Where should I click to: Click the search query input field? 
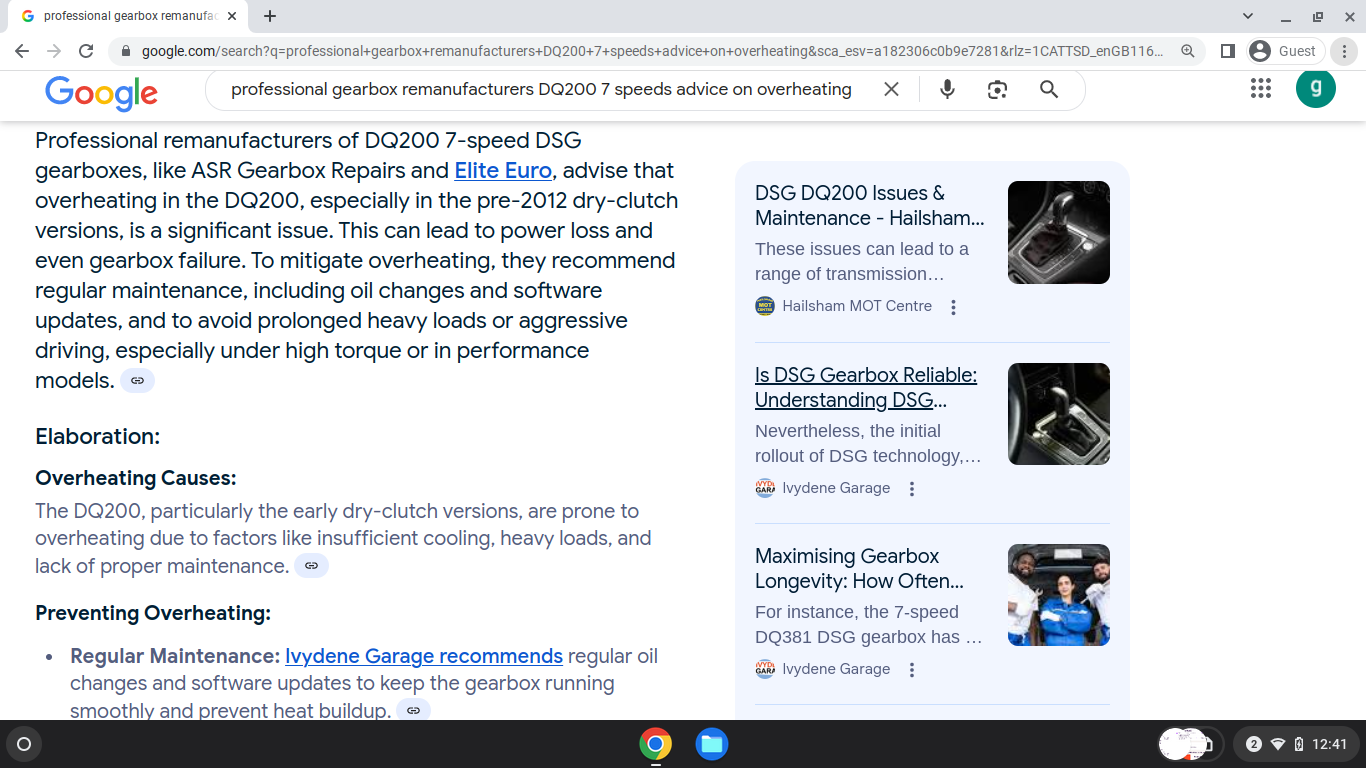[541, 90]
